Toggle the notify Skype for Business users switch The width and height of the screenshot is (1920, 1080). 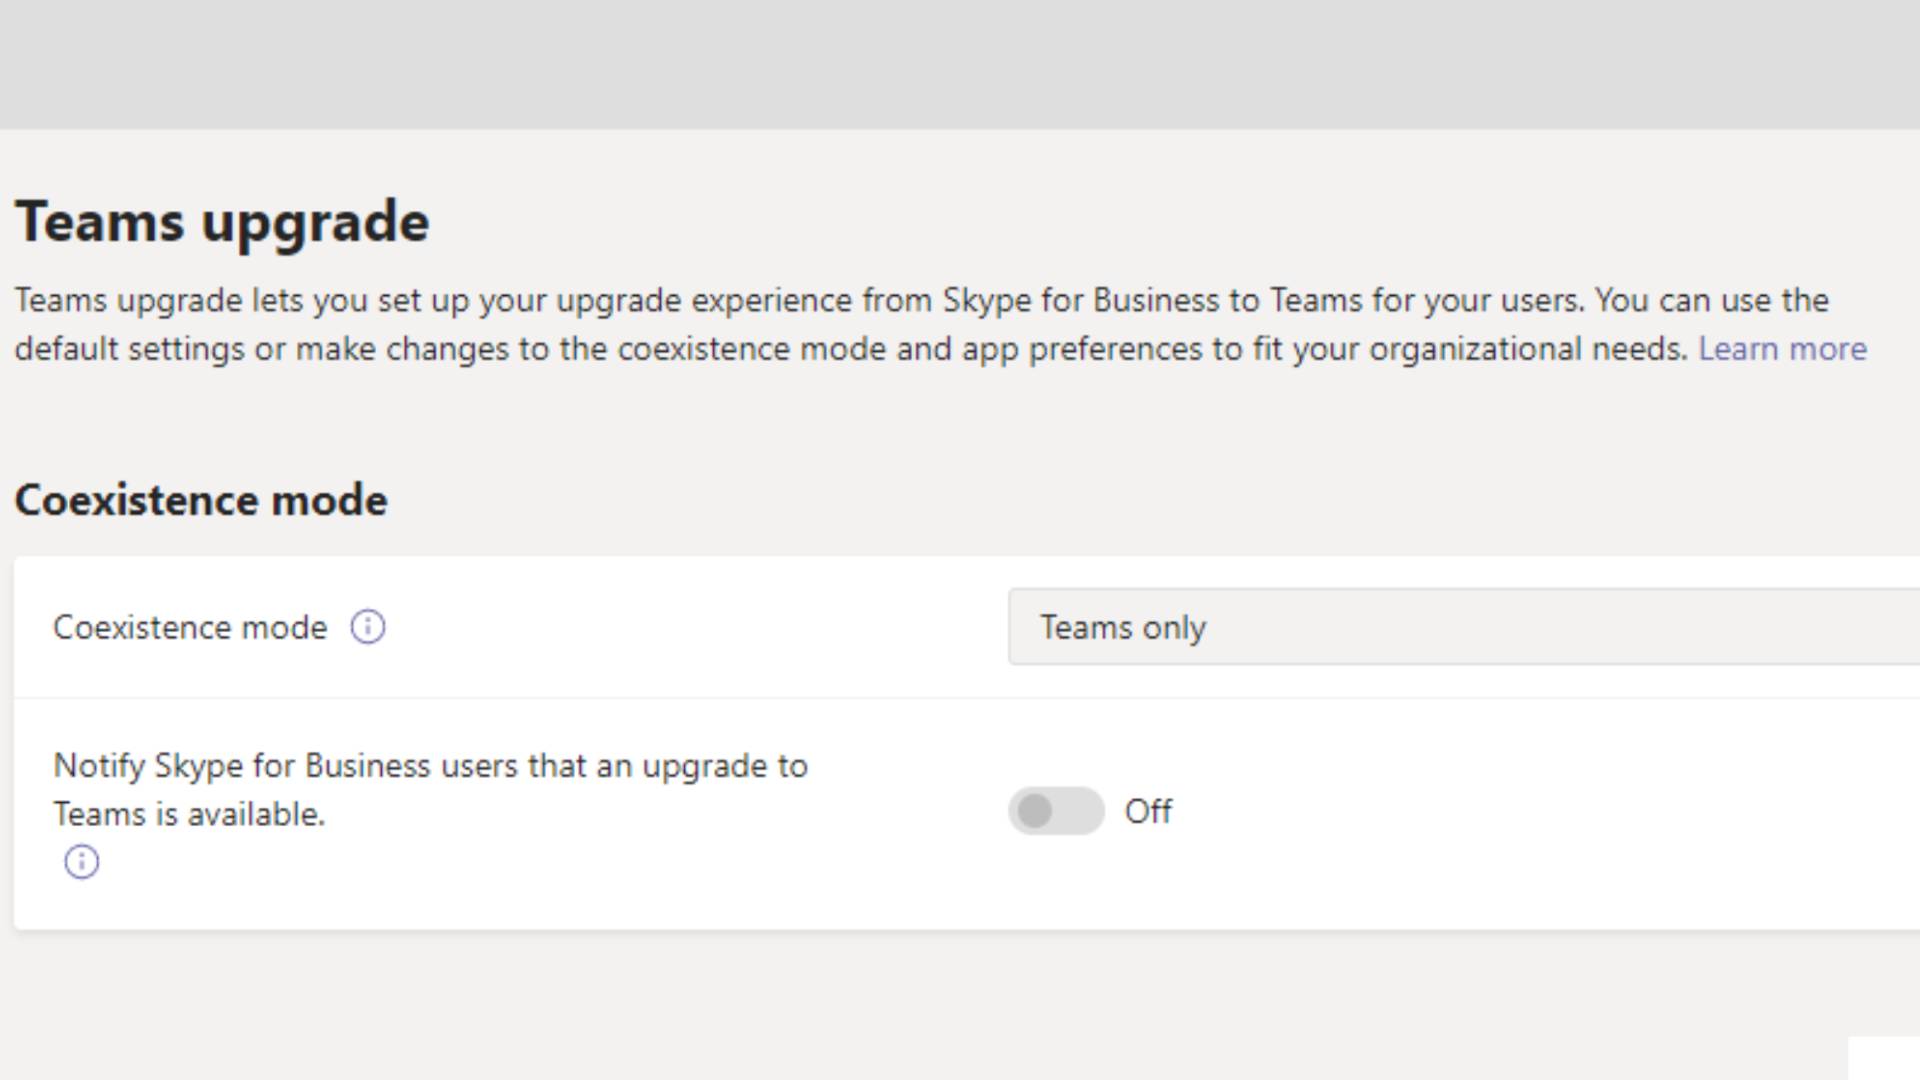tap(1056, 811)
